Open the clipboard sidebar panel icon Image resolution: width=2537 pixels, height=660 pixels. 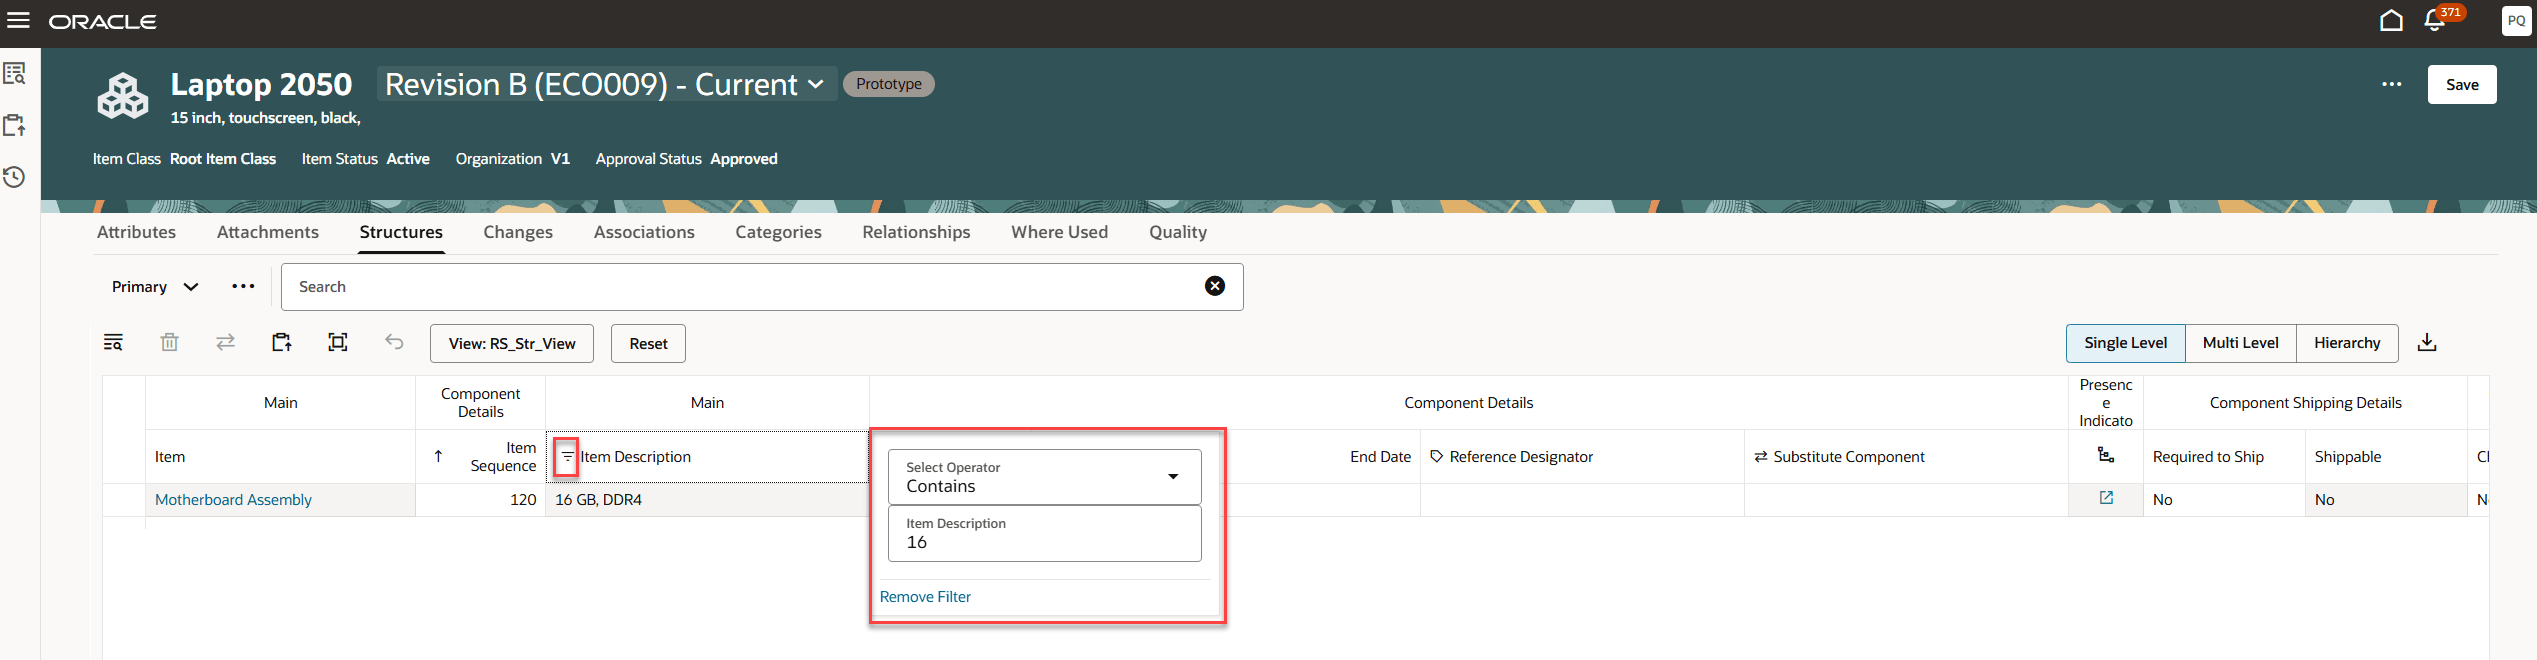(x=14, y=125)
